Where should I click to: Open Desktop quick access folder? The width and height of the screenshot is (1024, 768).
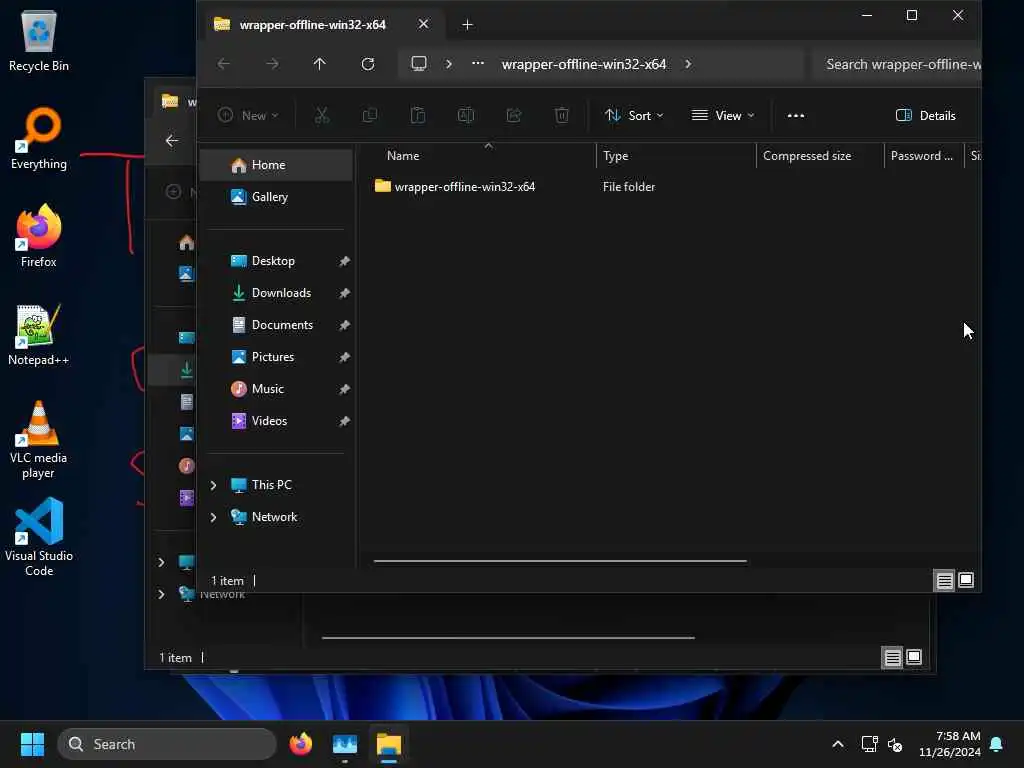click(276, 261)
